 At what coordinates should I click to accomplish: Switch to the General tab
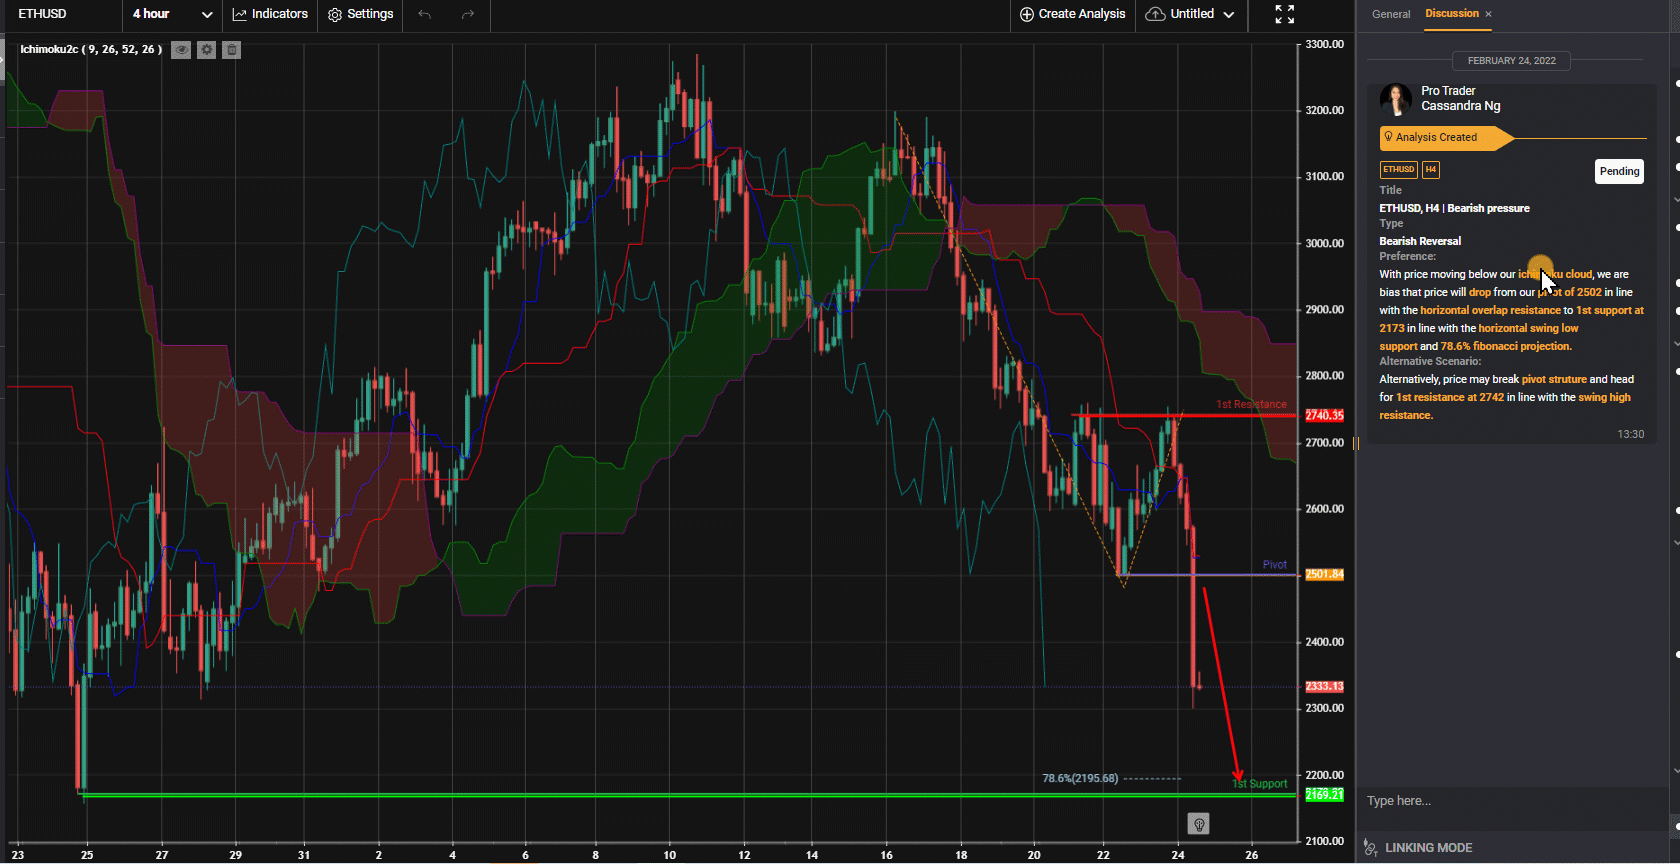tap(1391, 14)
